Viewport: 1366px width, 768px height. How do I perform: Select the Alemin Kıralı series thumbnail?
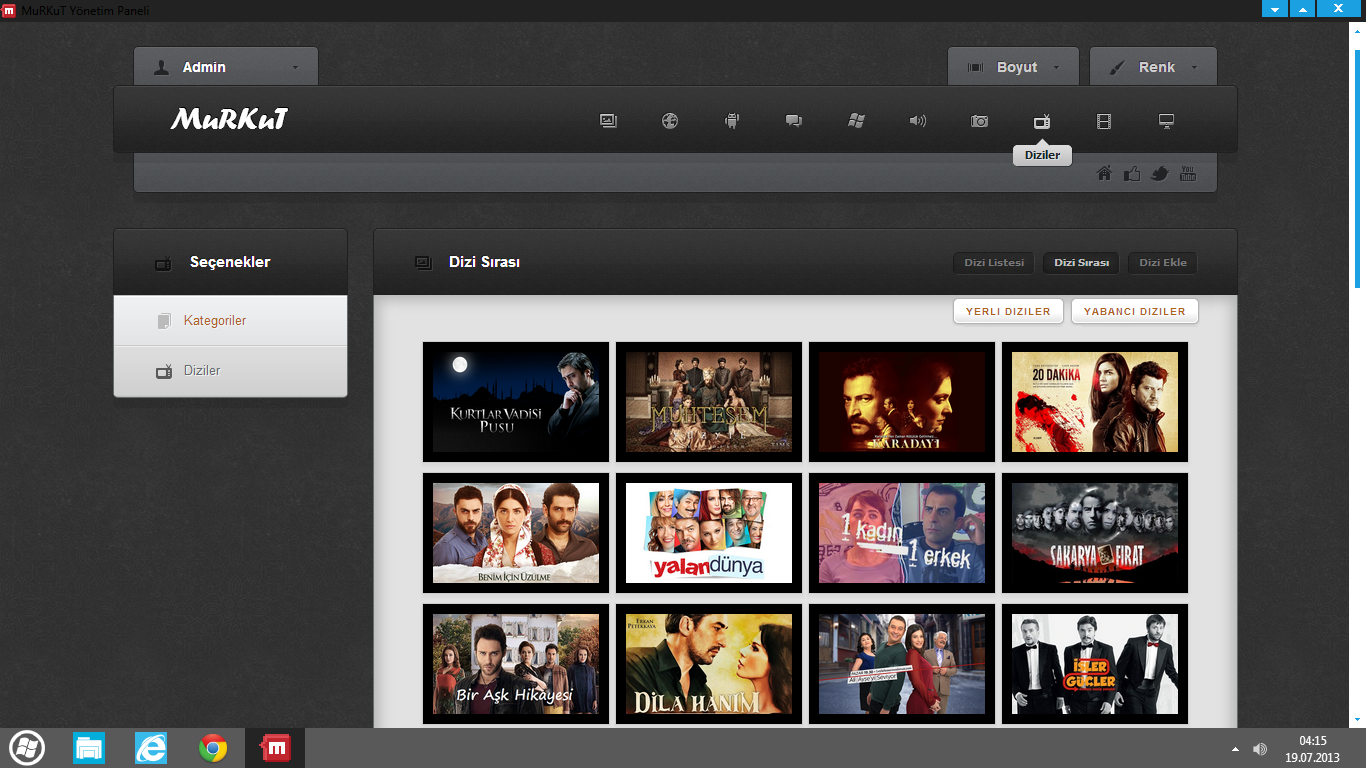click(x=902, y=664)
